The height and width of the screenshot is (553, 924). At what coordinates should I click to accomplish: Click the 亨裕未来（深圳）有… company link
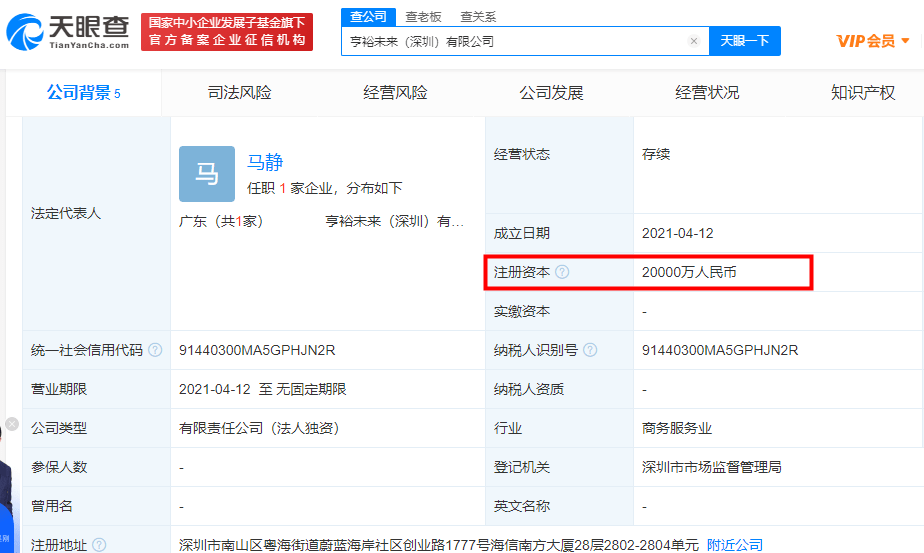tap(395, 222)
